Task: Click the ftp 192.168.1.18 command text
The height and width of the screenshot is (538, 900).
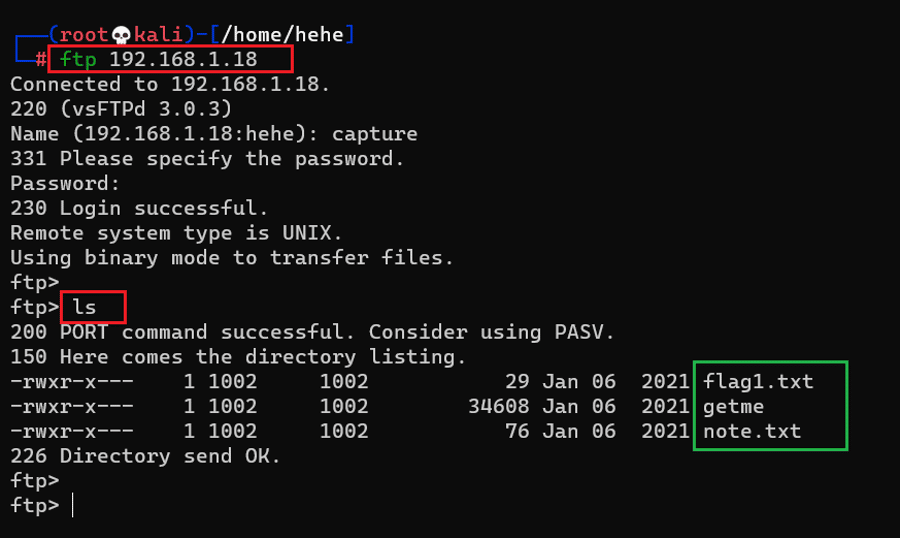Action: click(158, 59)
